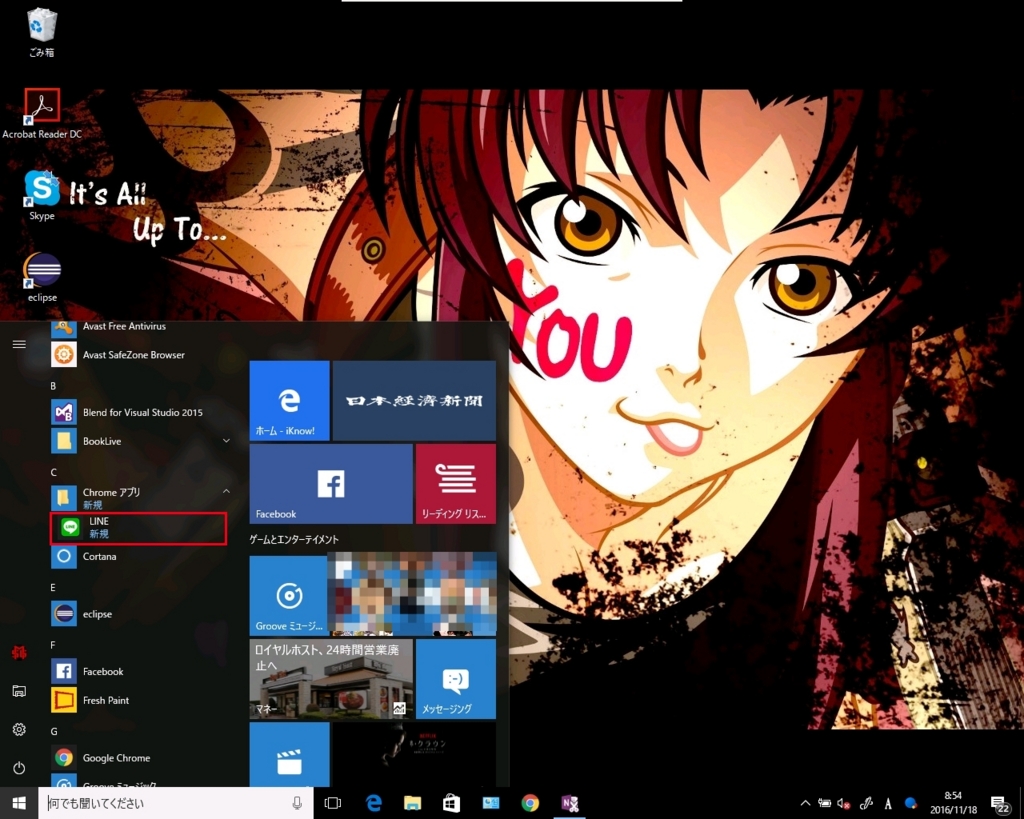Show hidden tray icons chevron
1024x819 pixels.
tap(805, 803)
